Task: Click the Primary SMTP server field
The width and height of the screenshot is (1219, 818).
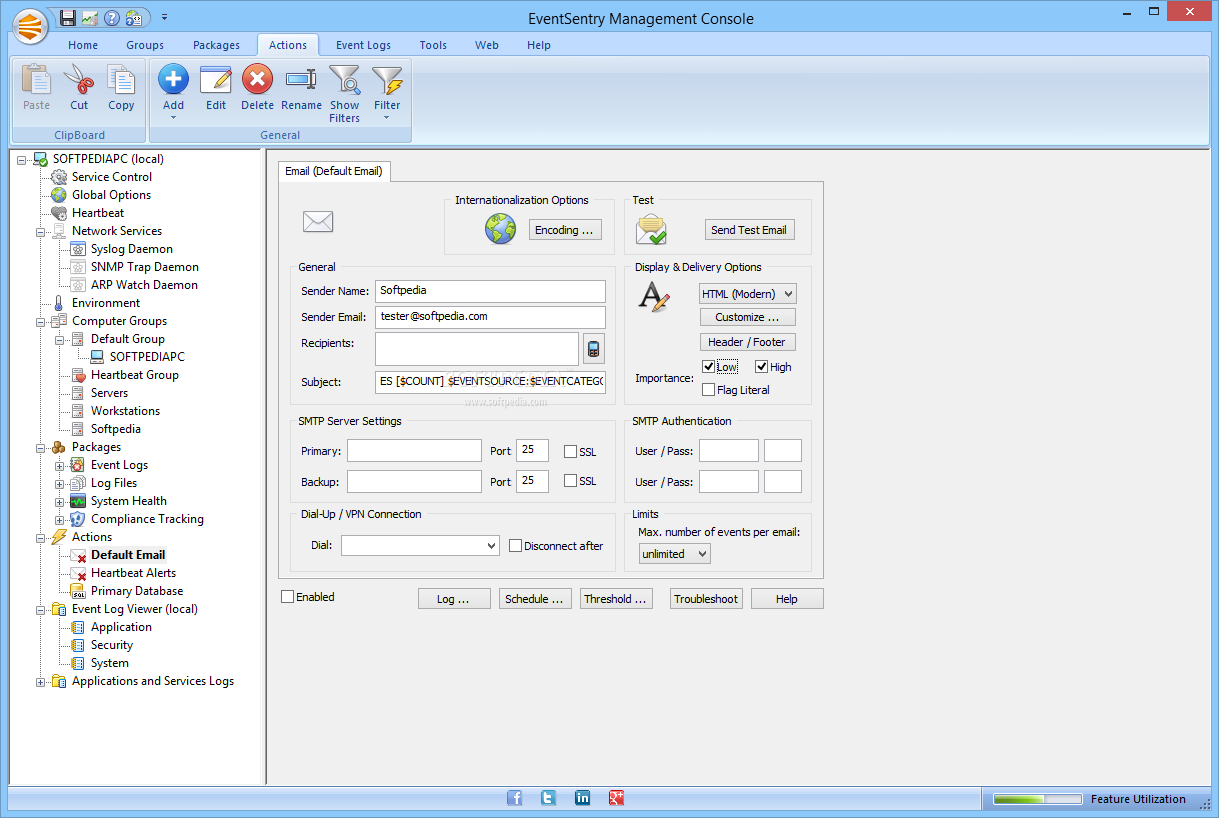Action: tap(414, 451)
